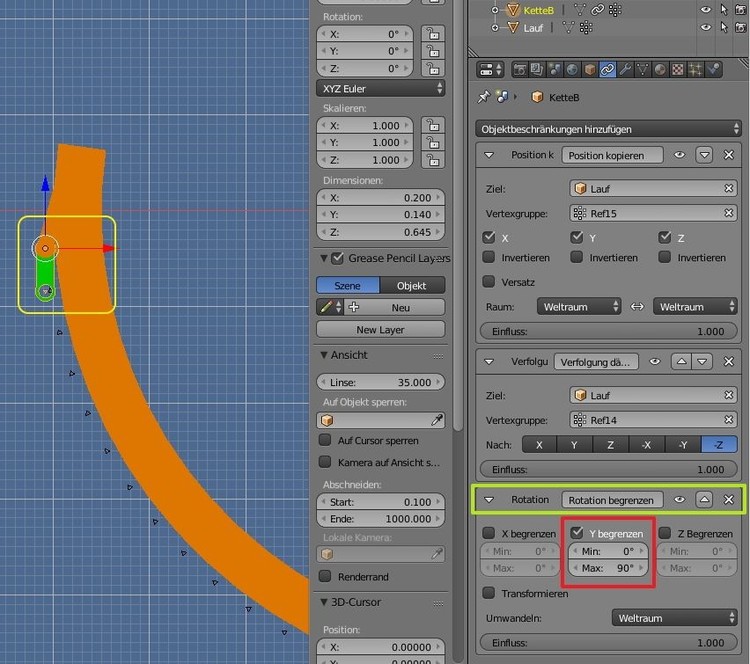The width and height of the screenshot is (750, 664).
Task: Adjust Einfluss slider of Position kopieren
Action: (608, 332)
